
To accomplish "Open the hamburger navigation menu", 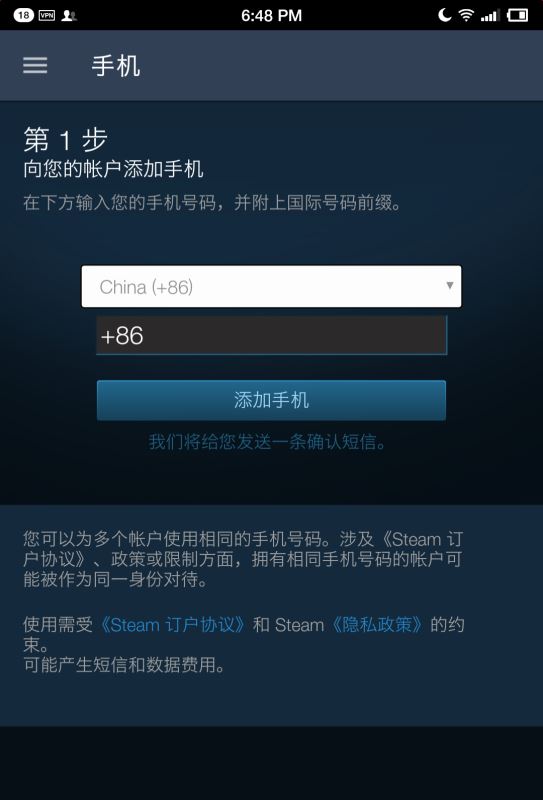I will pos(35,65).
